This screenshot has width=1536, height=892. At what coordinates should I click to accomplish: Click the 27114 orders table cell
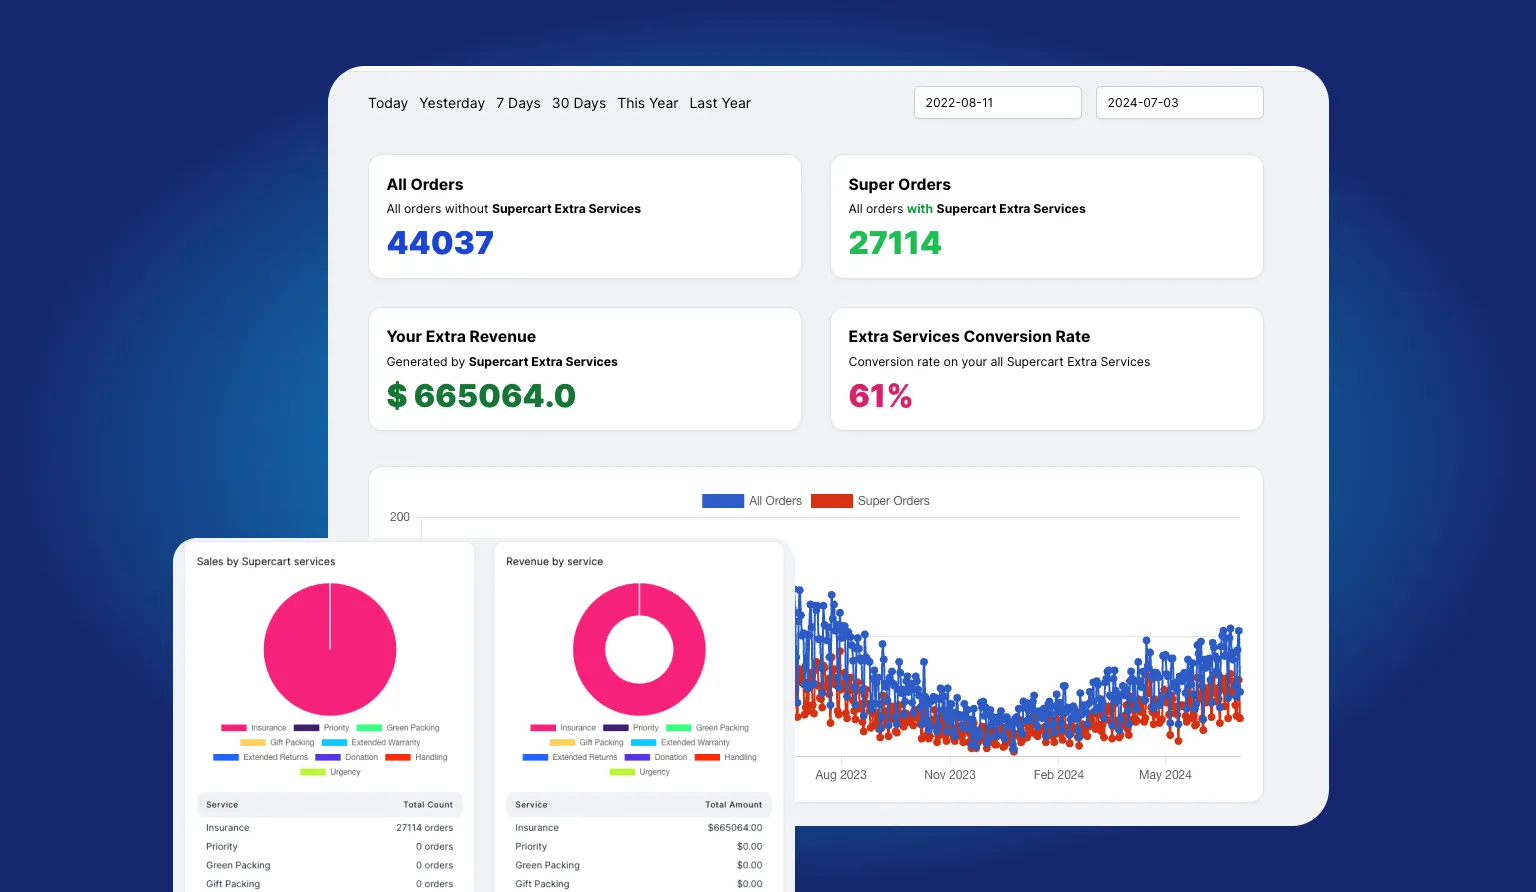[424, 828]
